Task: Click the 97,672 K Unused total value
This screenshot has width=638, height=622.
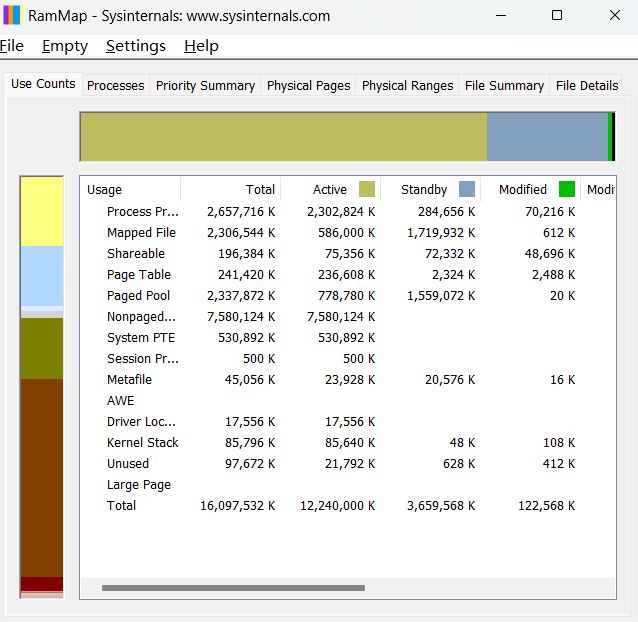Action: coord(250,464)
